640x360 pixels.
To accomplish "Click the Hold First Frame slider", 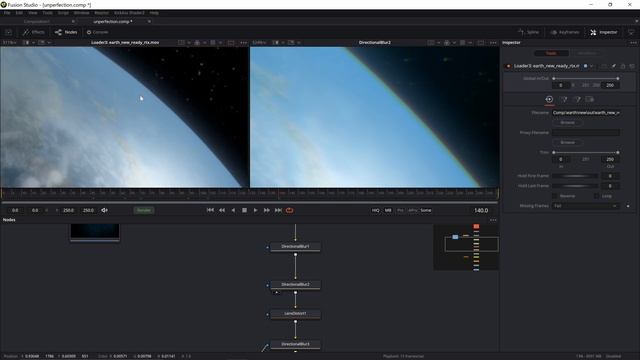I will click(575, 176).
